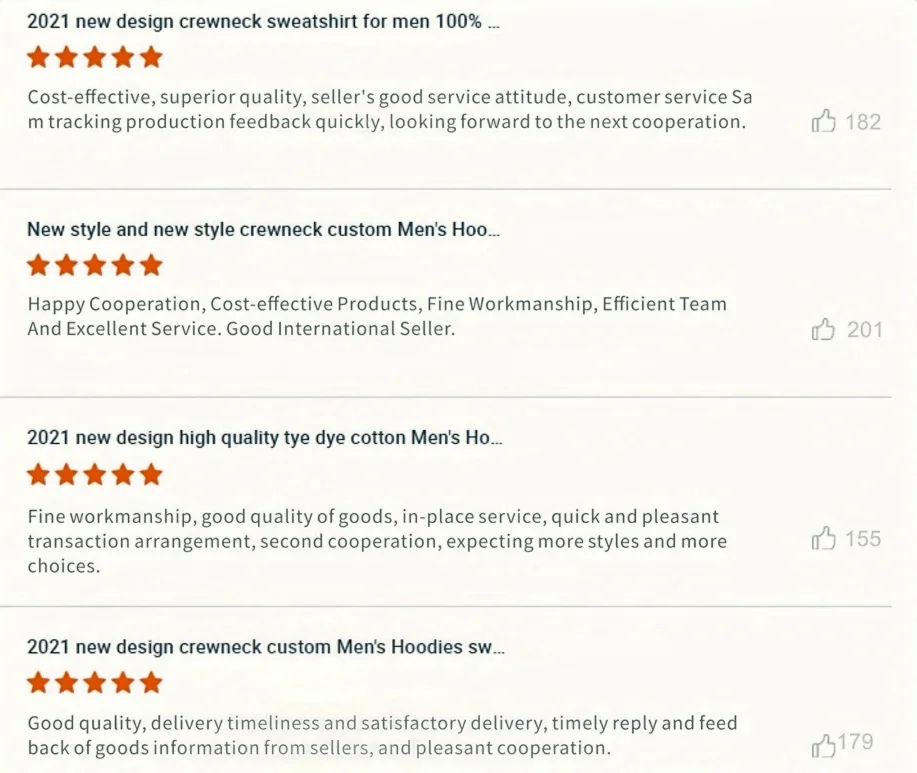Open 'high quality tye dye cotton' product link

(264, 437)
